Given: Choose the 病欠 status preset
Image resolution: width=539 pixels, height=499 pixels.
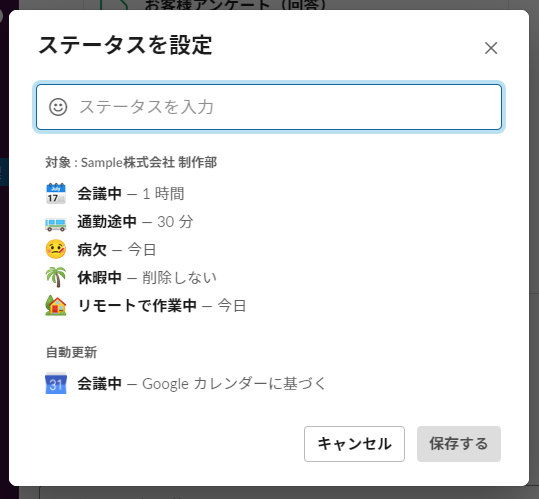Looking at the screenshot, I should click(x=101, y=250).
